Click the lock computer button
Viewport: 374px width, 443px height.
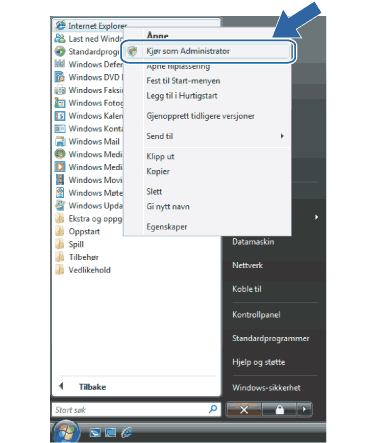click(x=280, y=409)
